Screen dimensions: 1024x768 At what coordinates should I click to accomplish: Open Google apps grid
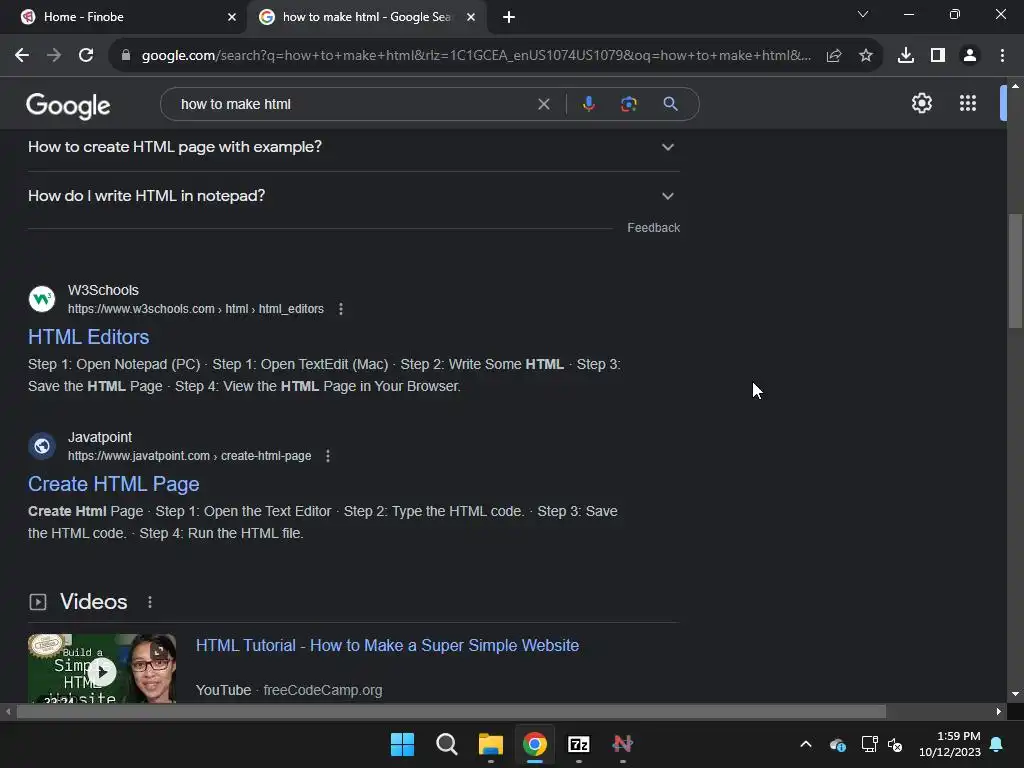(968, 103)
